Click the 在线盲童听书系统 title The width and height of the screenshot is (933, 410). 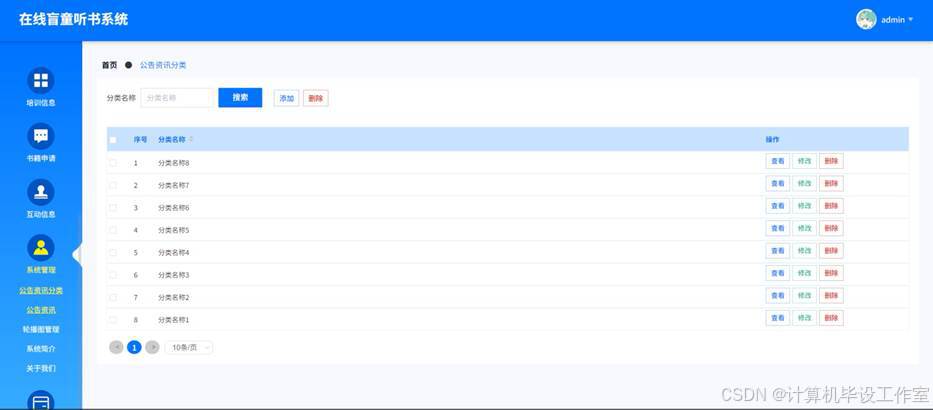pos(73,20)
